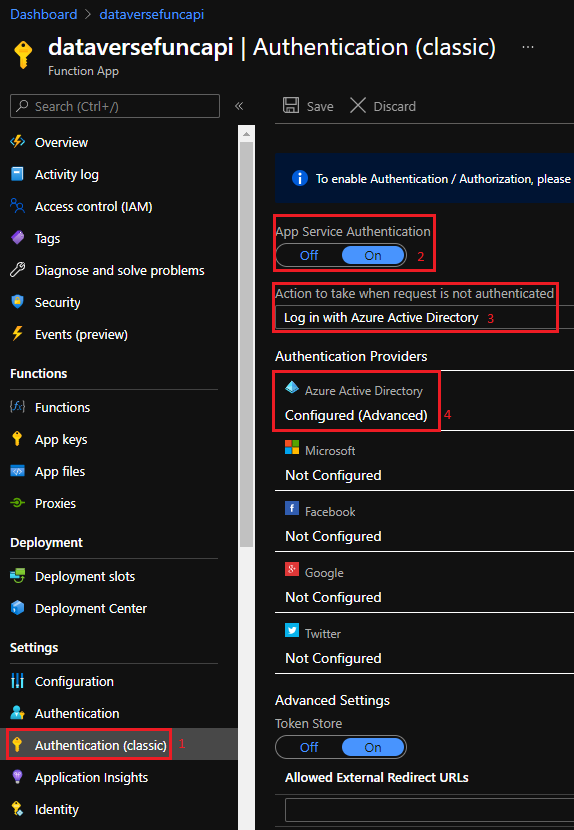This screenshot has height=830, width=574.
Task: Open Facebook Not Configured provider row
Action: tap(425, 522)
